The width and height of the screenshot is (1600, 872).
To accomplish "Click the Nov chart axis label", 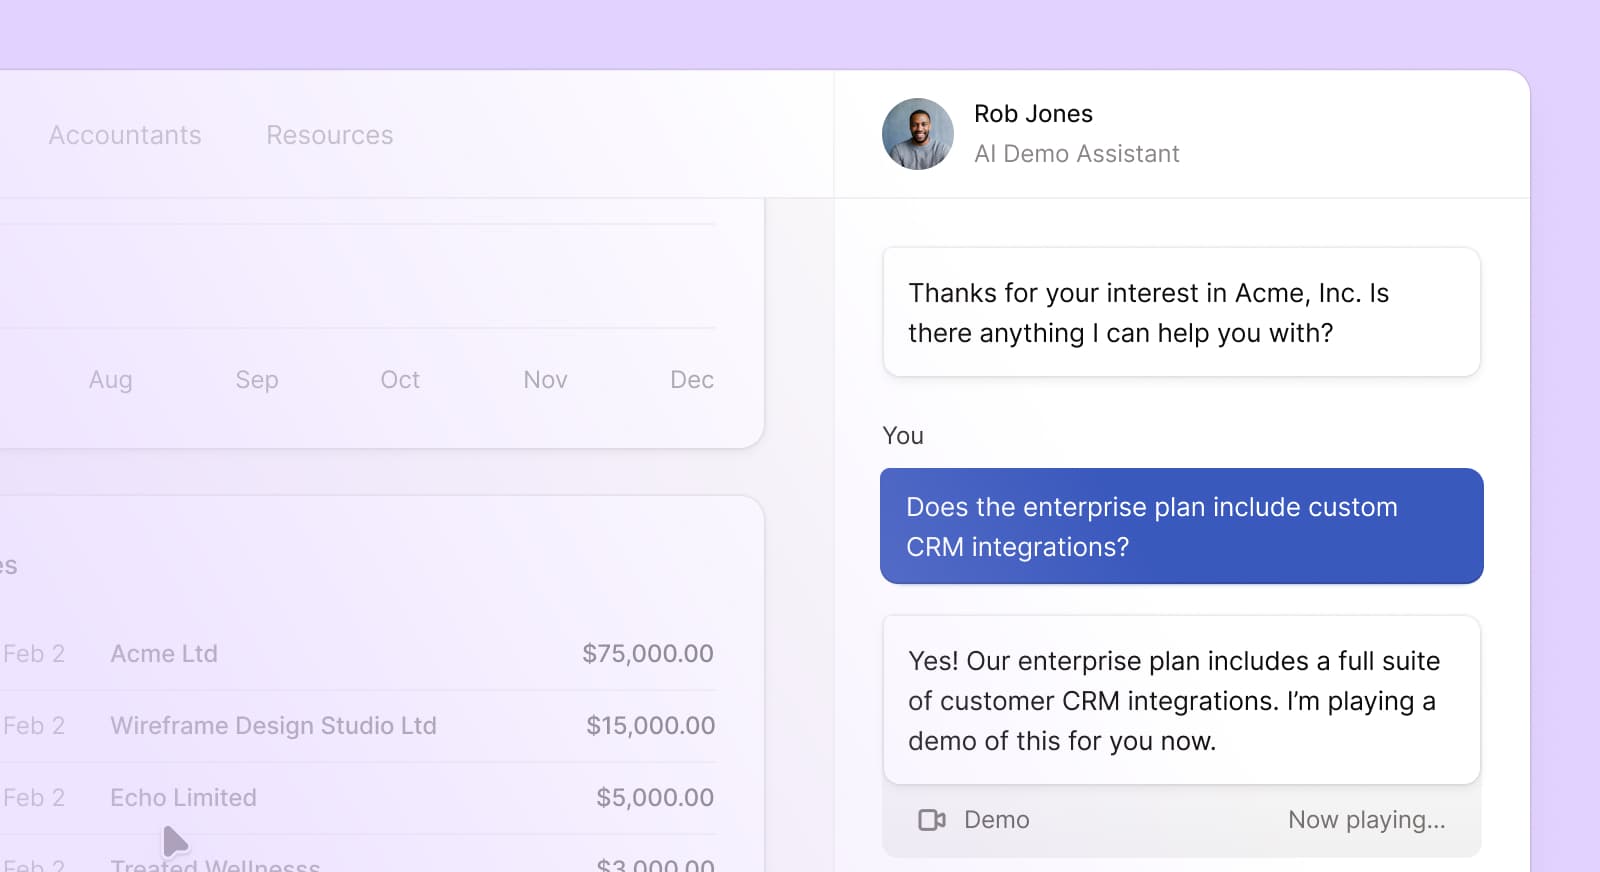I will [545, 380].
